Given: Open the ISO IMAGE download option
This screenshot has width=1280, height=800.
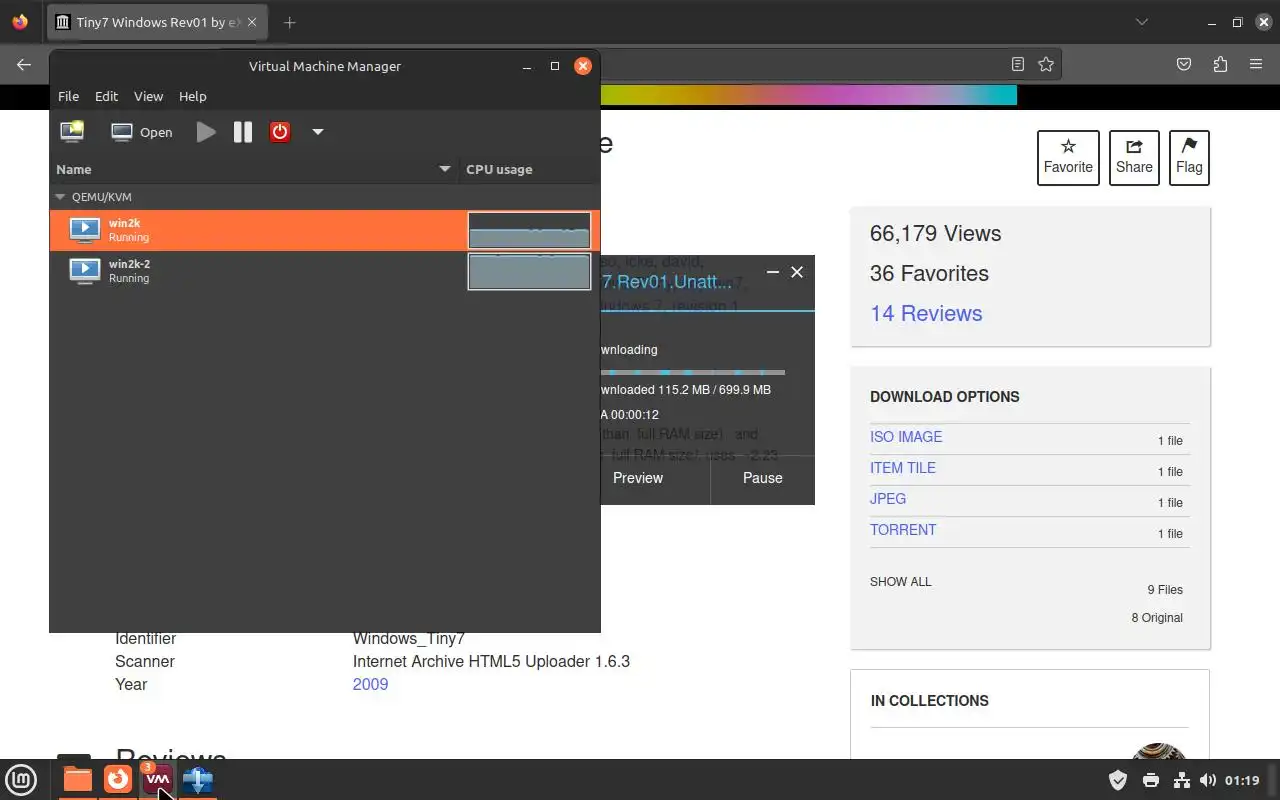Looking at the screenshot, I should [906, 437].
